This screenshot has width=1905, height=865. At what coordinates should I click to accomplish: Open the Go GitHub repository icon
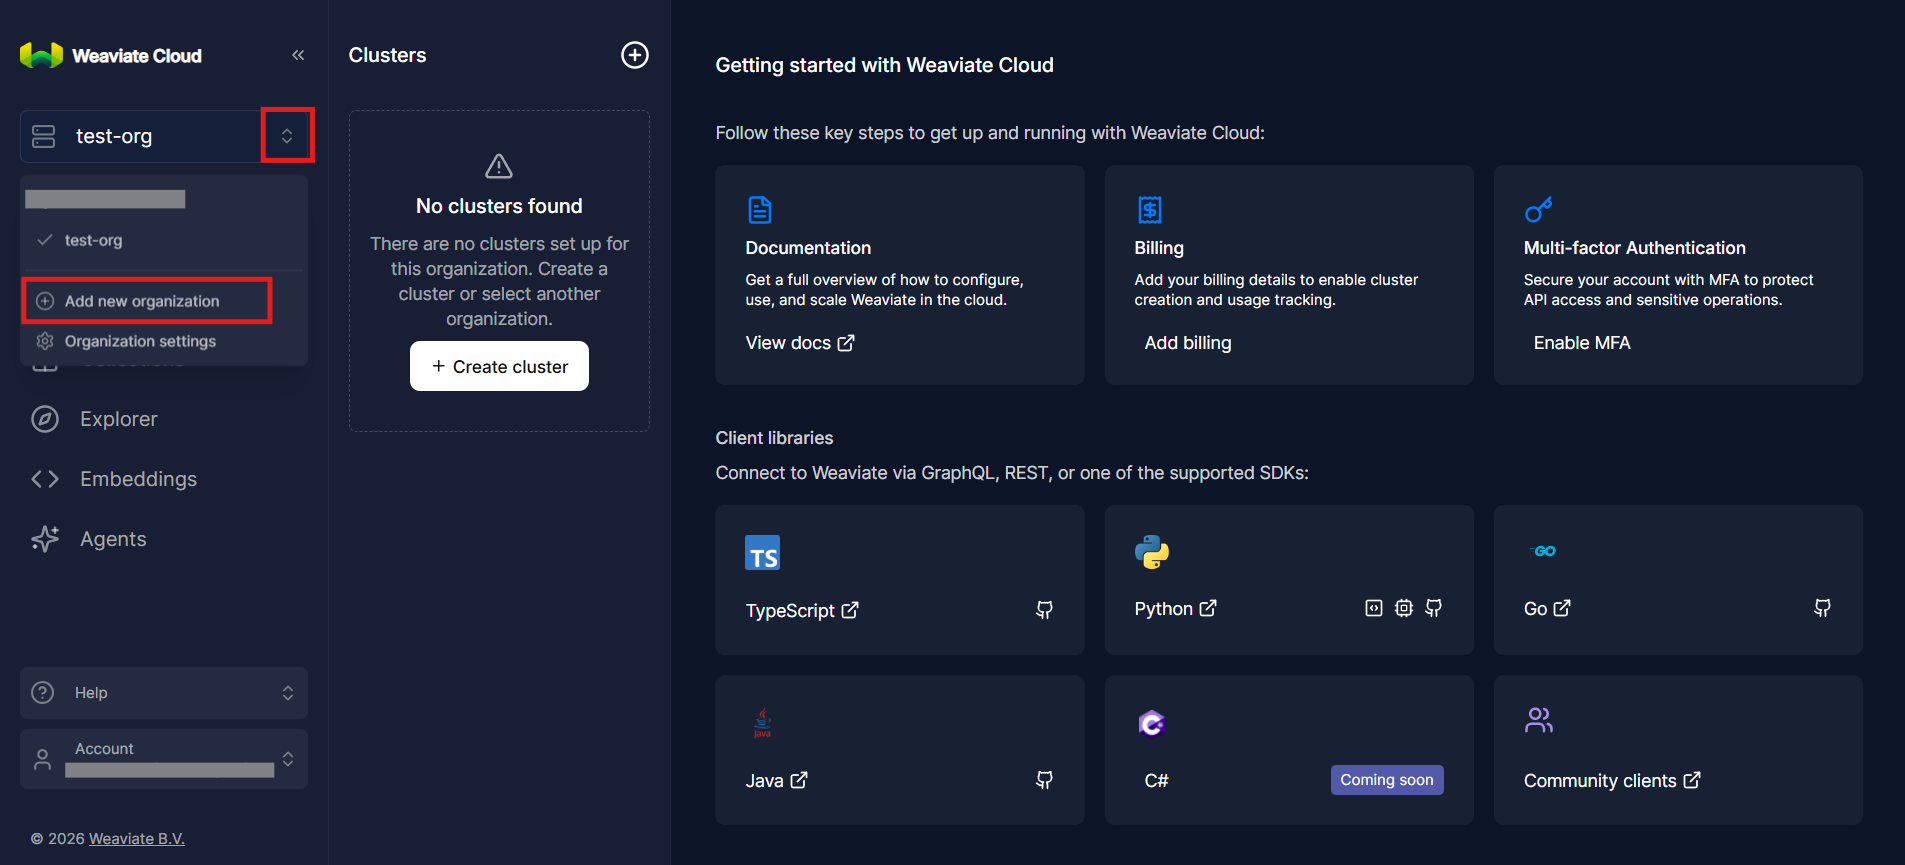click(1822, 608)
